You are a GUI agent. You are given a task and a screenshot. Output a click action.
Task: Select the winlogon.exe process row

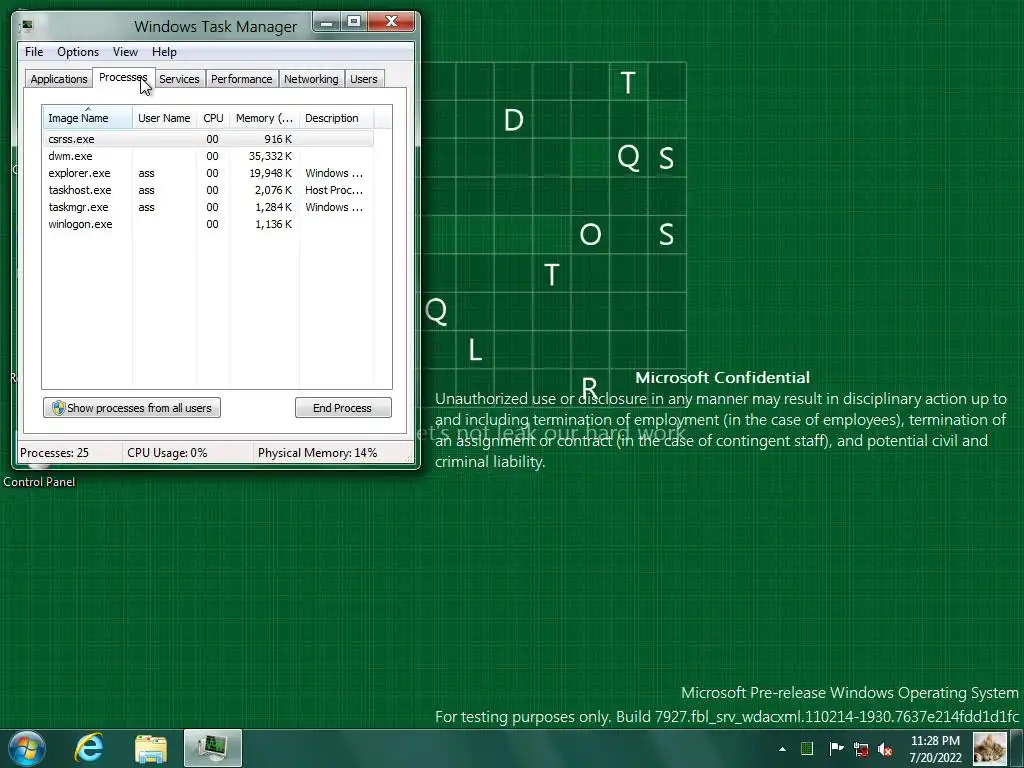pyautogui.click(x=208, y=224)
